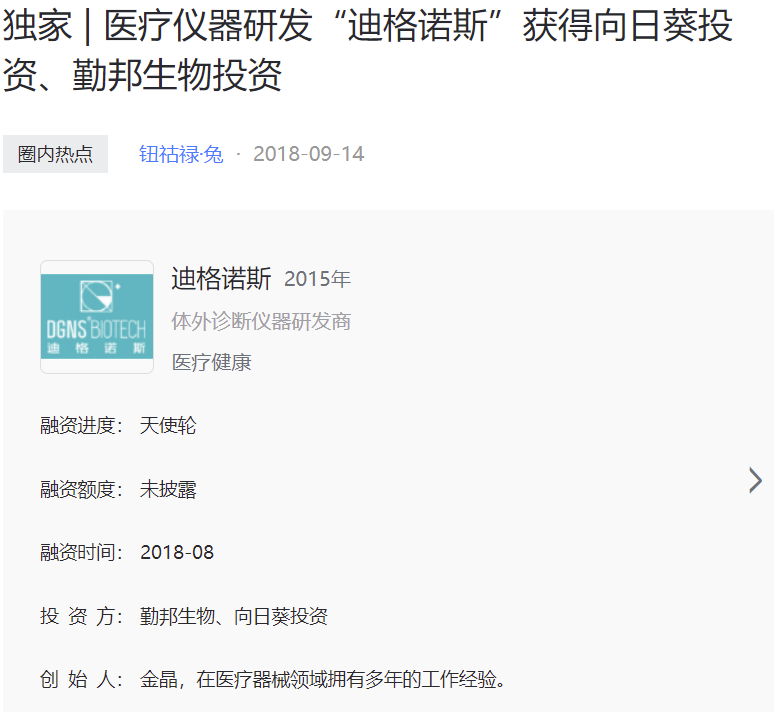The width and height of the screenshot is (774, 712).
Task: Open the 圈内热点 category tag
Action: [55, 154]
